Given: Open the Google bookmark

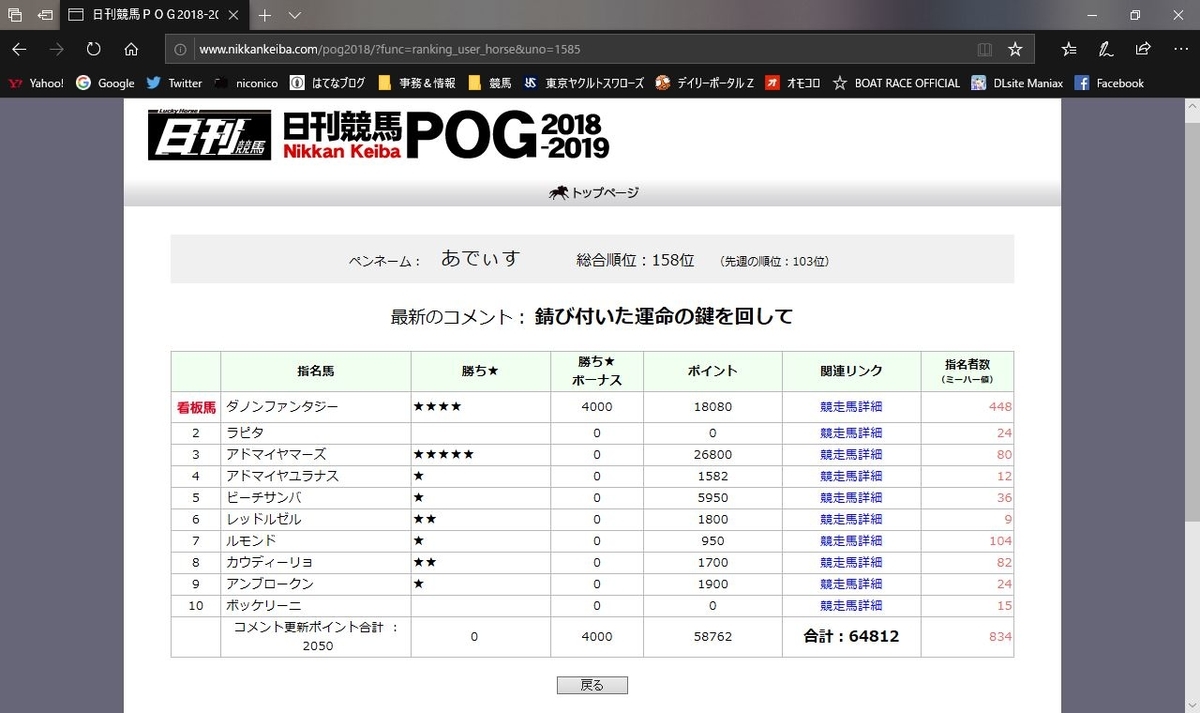Looking at the screenshot, I should coord(105,83).
